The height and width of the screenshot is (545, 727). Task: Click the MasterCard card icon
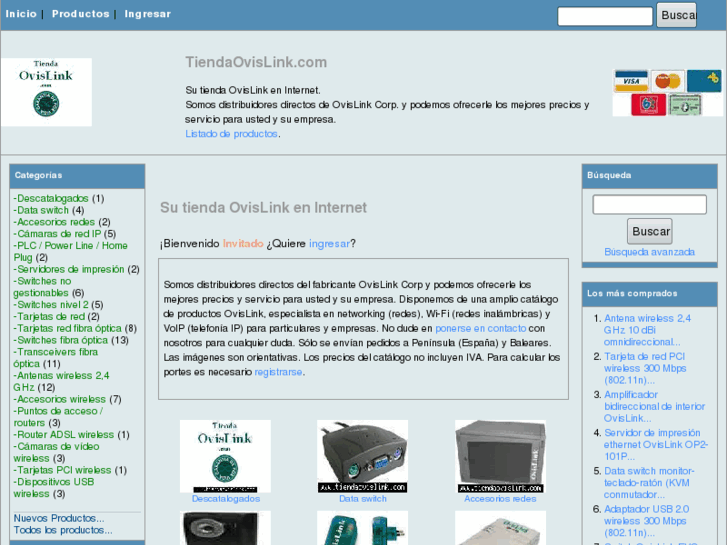[667, 81]
